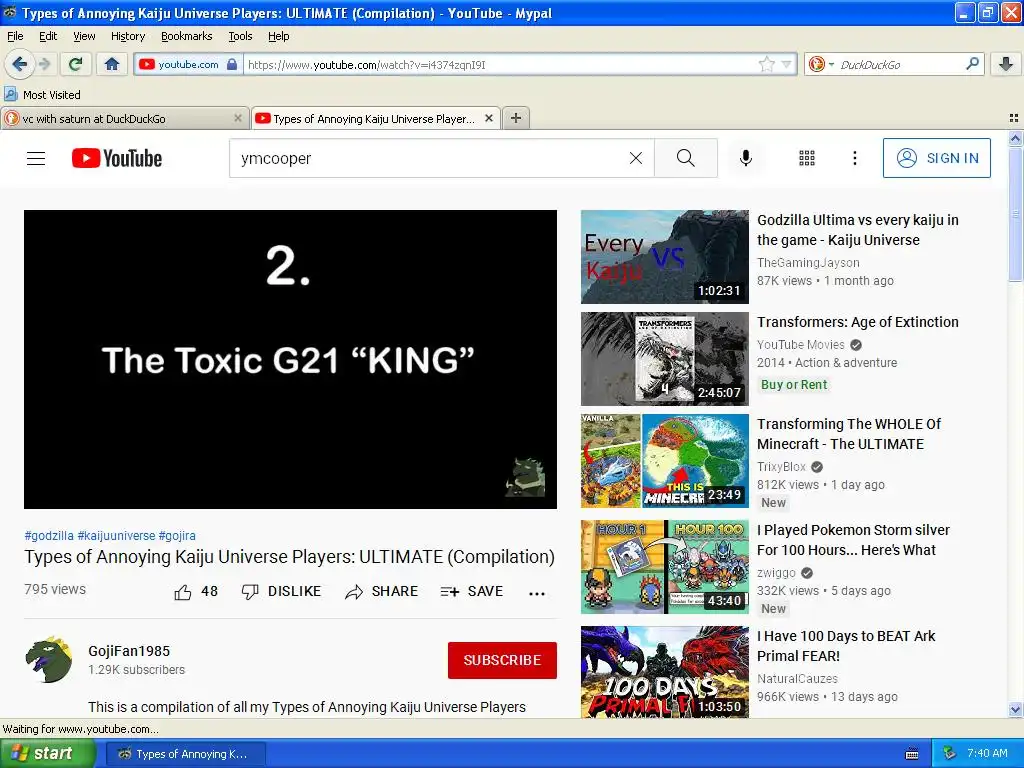The height and width of the screenshot is (768, 1024).
Task: Click the channel watermark in the video corner
Action: [526, 477]
